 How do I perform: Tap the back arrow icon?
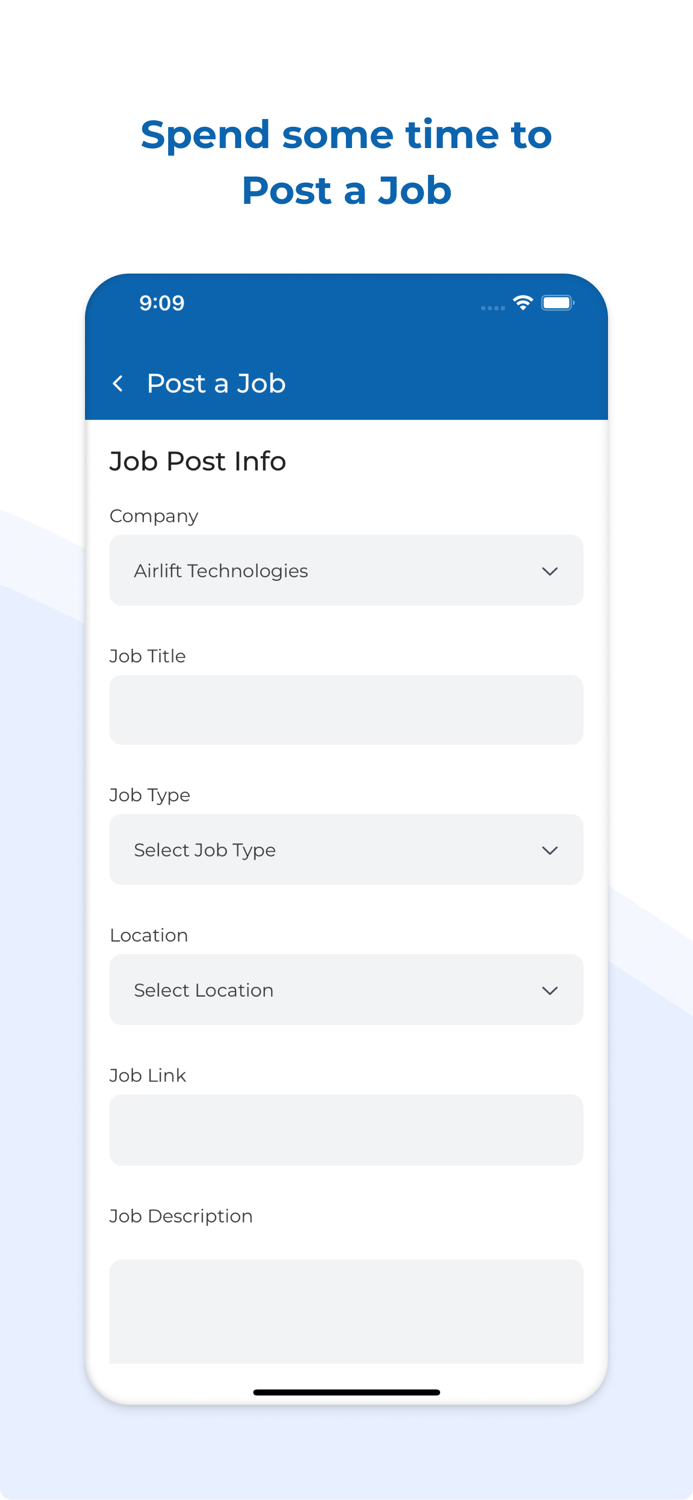point(117,383)
